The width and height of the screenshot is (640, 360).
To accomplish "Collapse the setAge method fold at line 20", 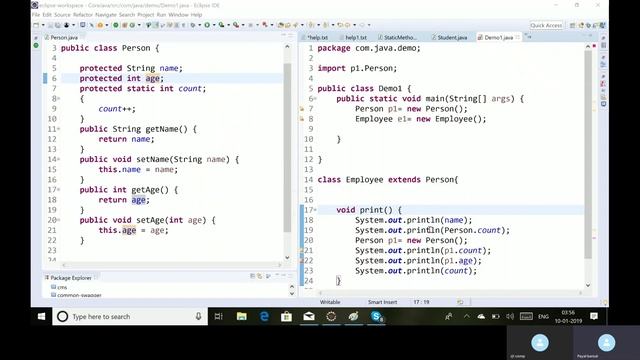I will tap(59, 220).
